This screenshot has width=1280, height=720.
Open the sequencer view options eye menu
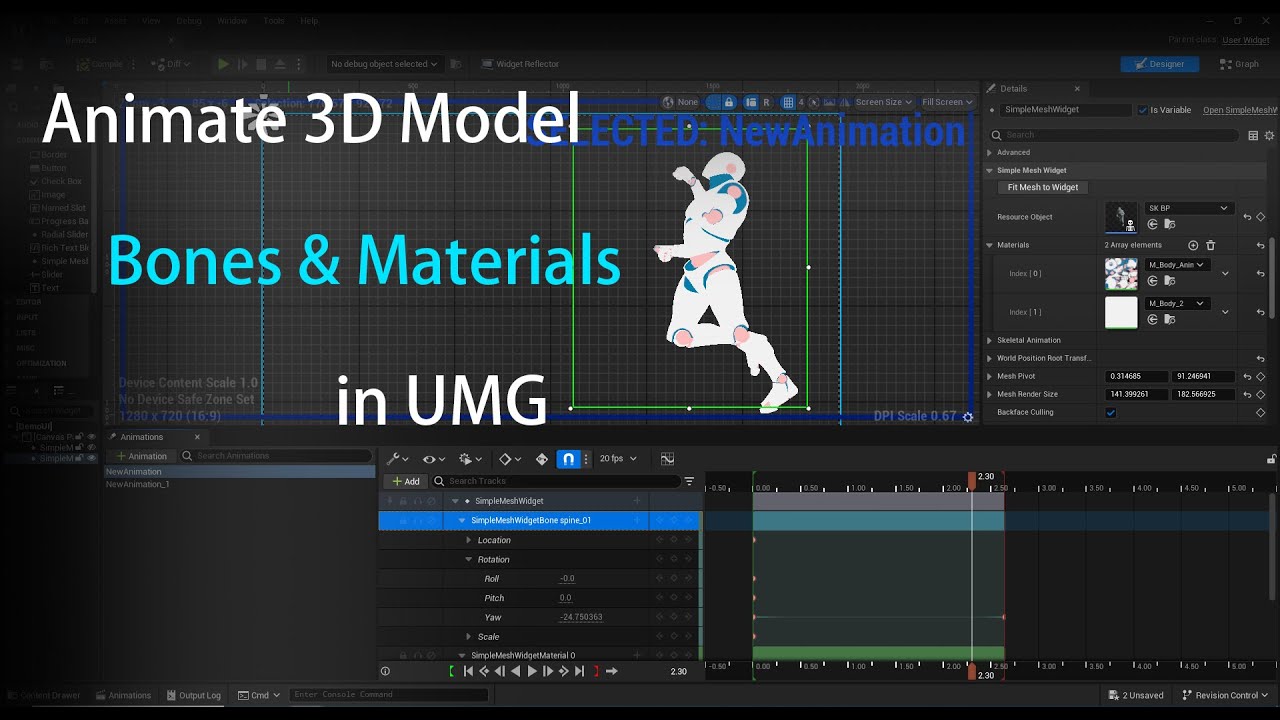(433, 459)
